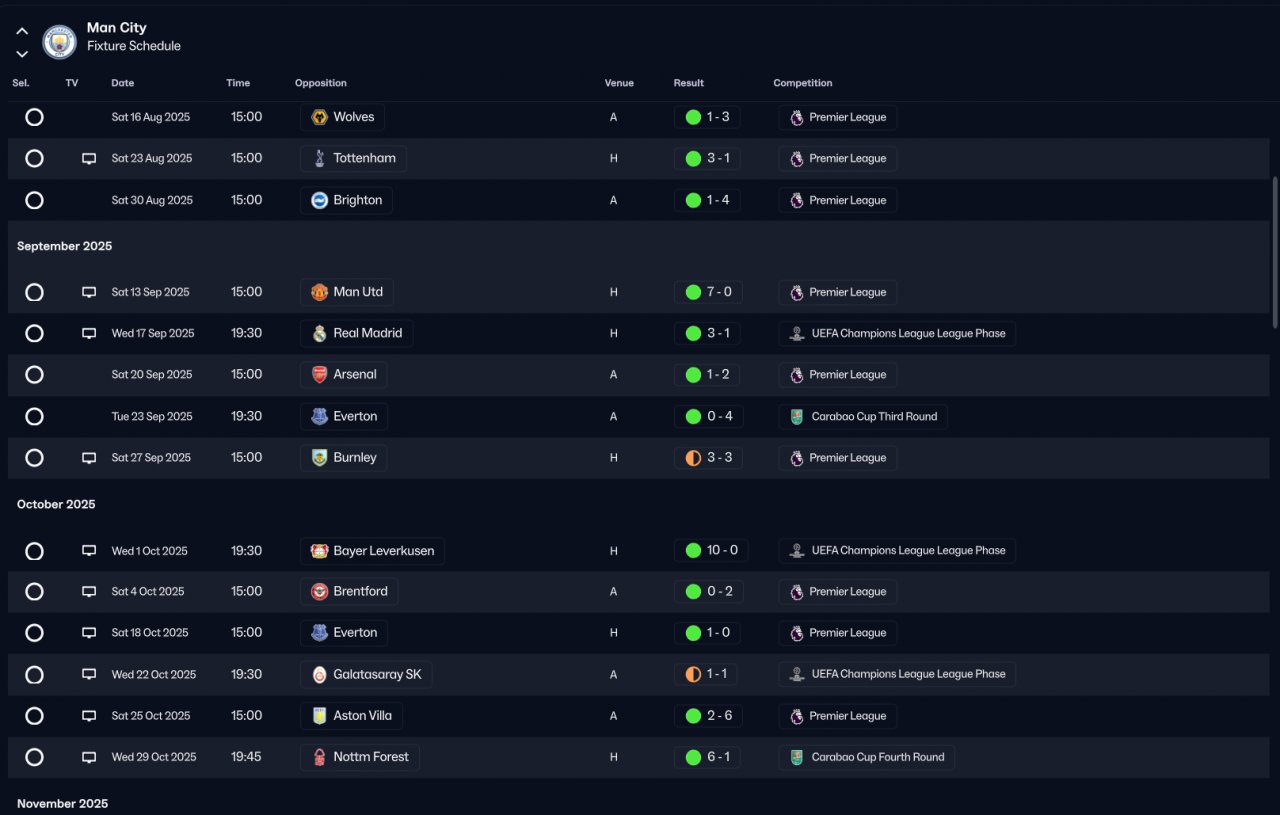Click the vertical scrollbar thumb
The width and height of the screenshot is (1280, 815).
click(x=1275, y=252)
